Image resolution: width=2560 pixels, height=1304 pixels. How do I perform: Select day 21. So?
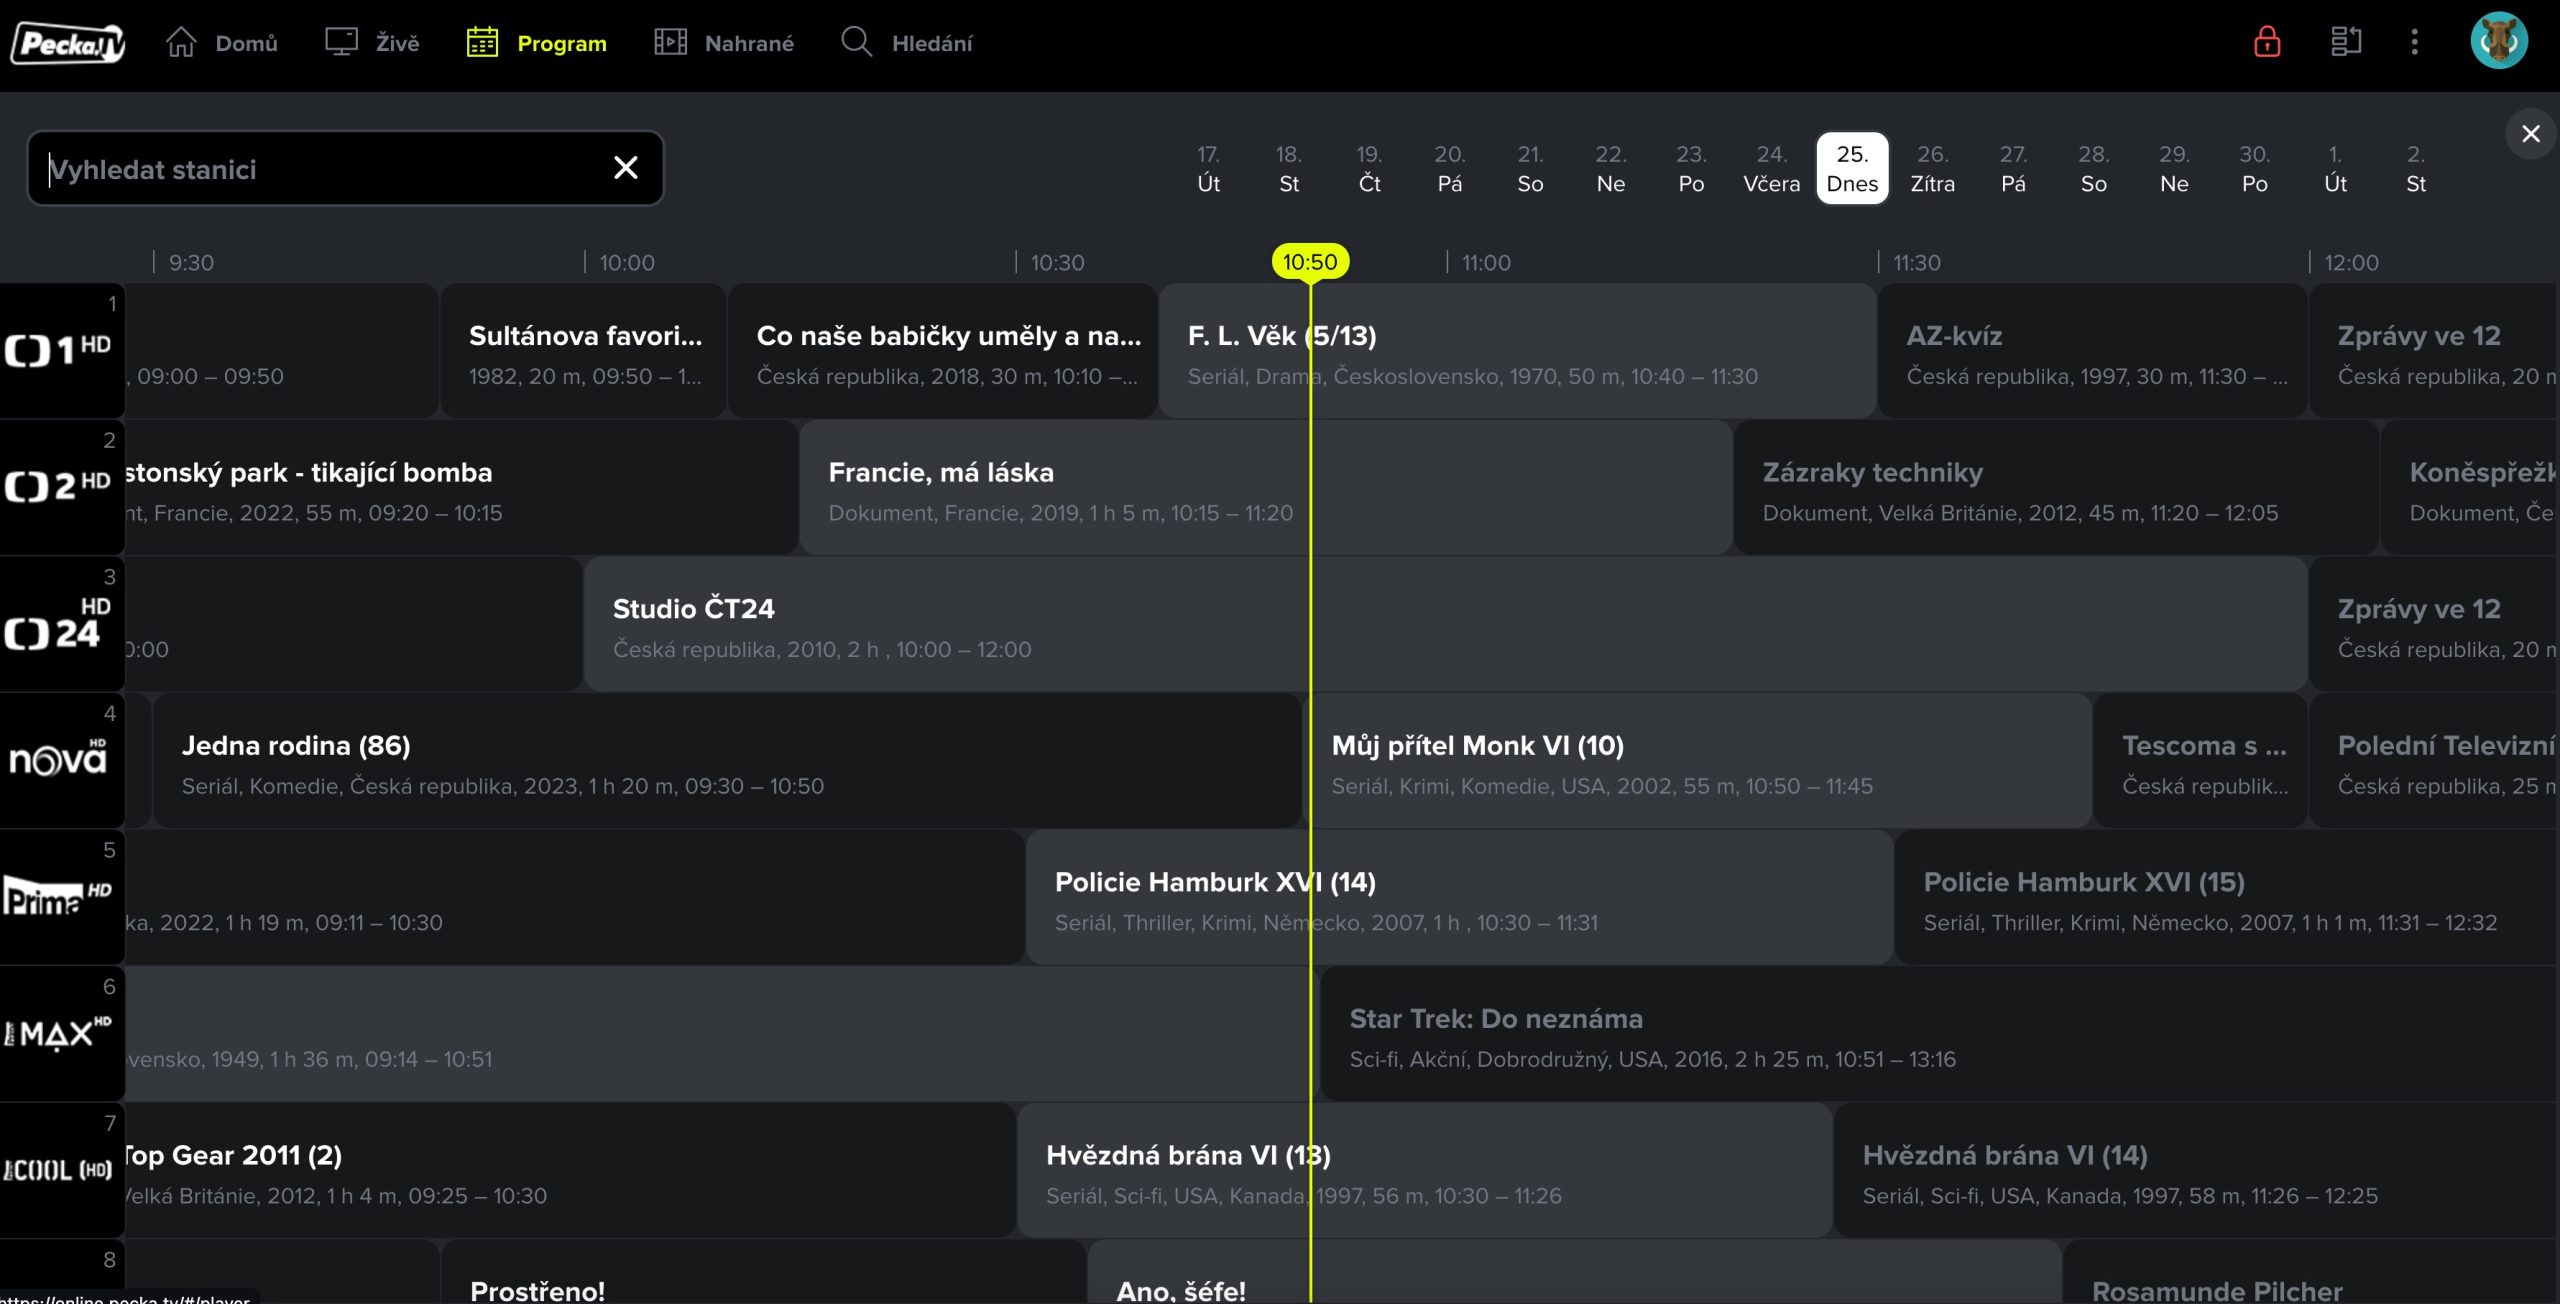coord(1530,168)
